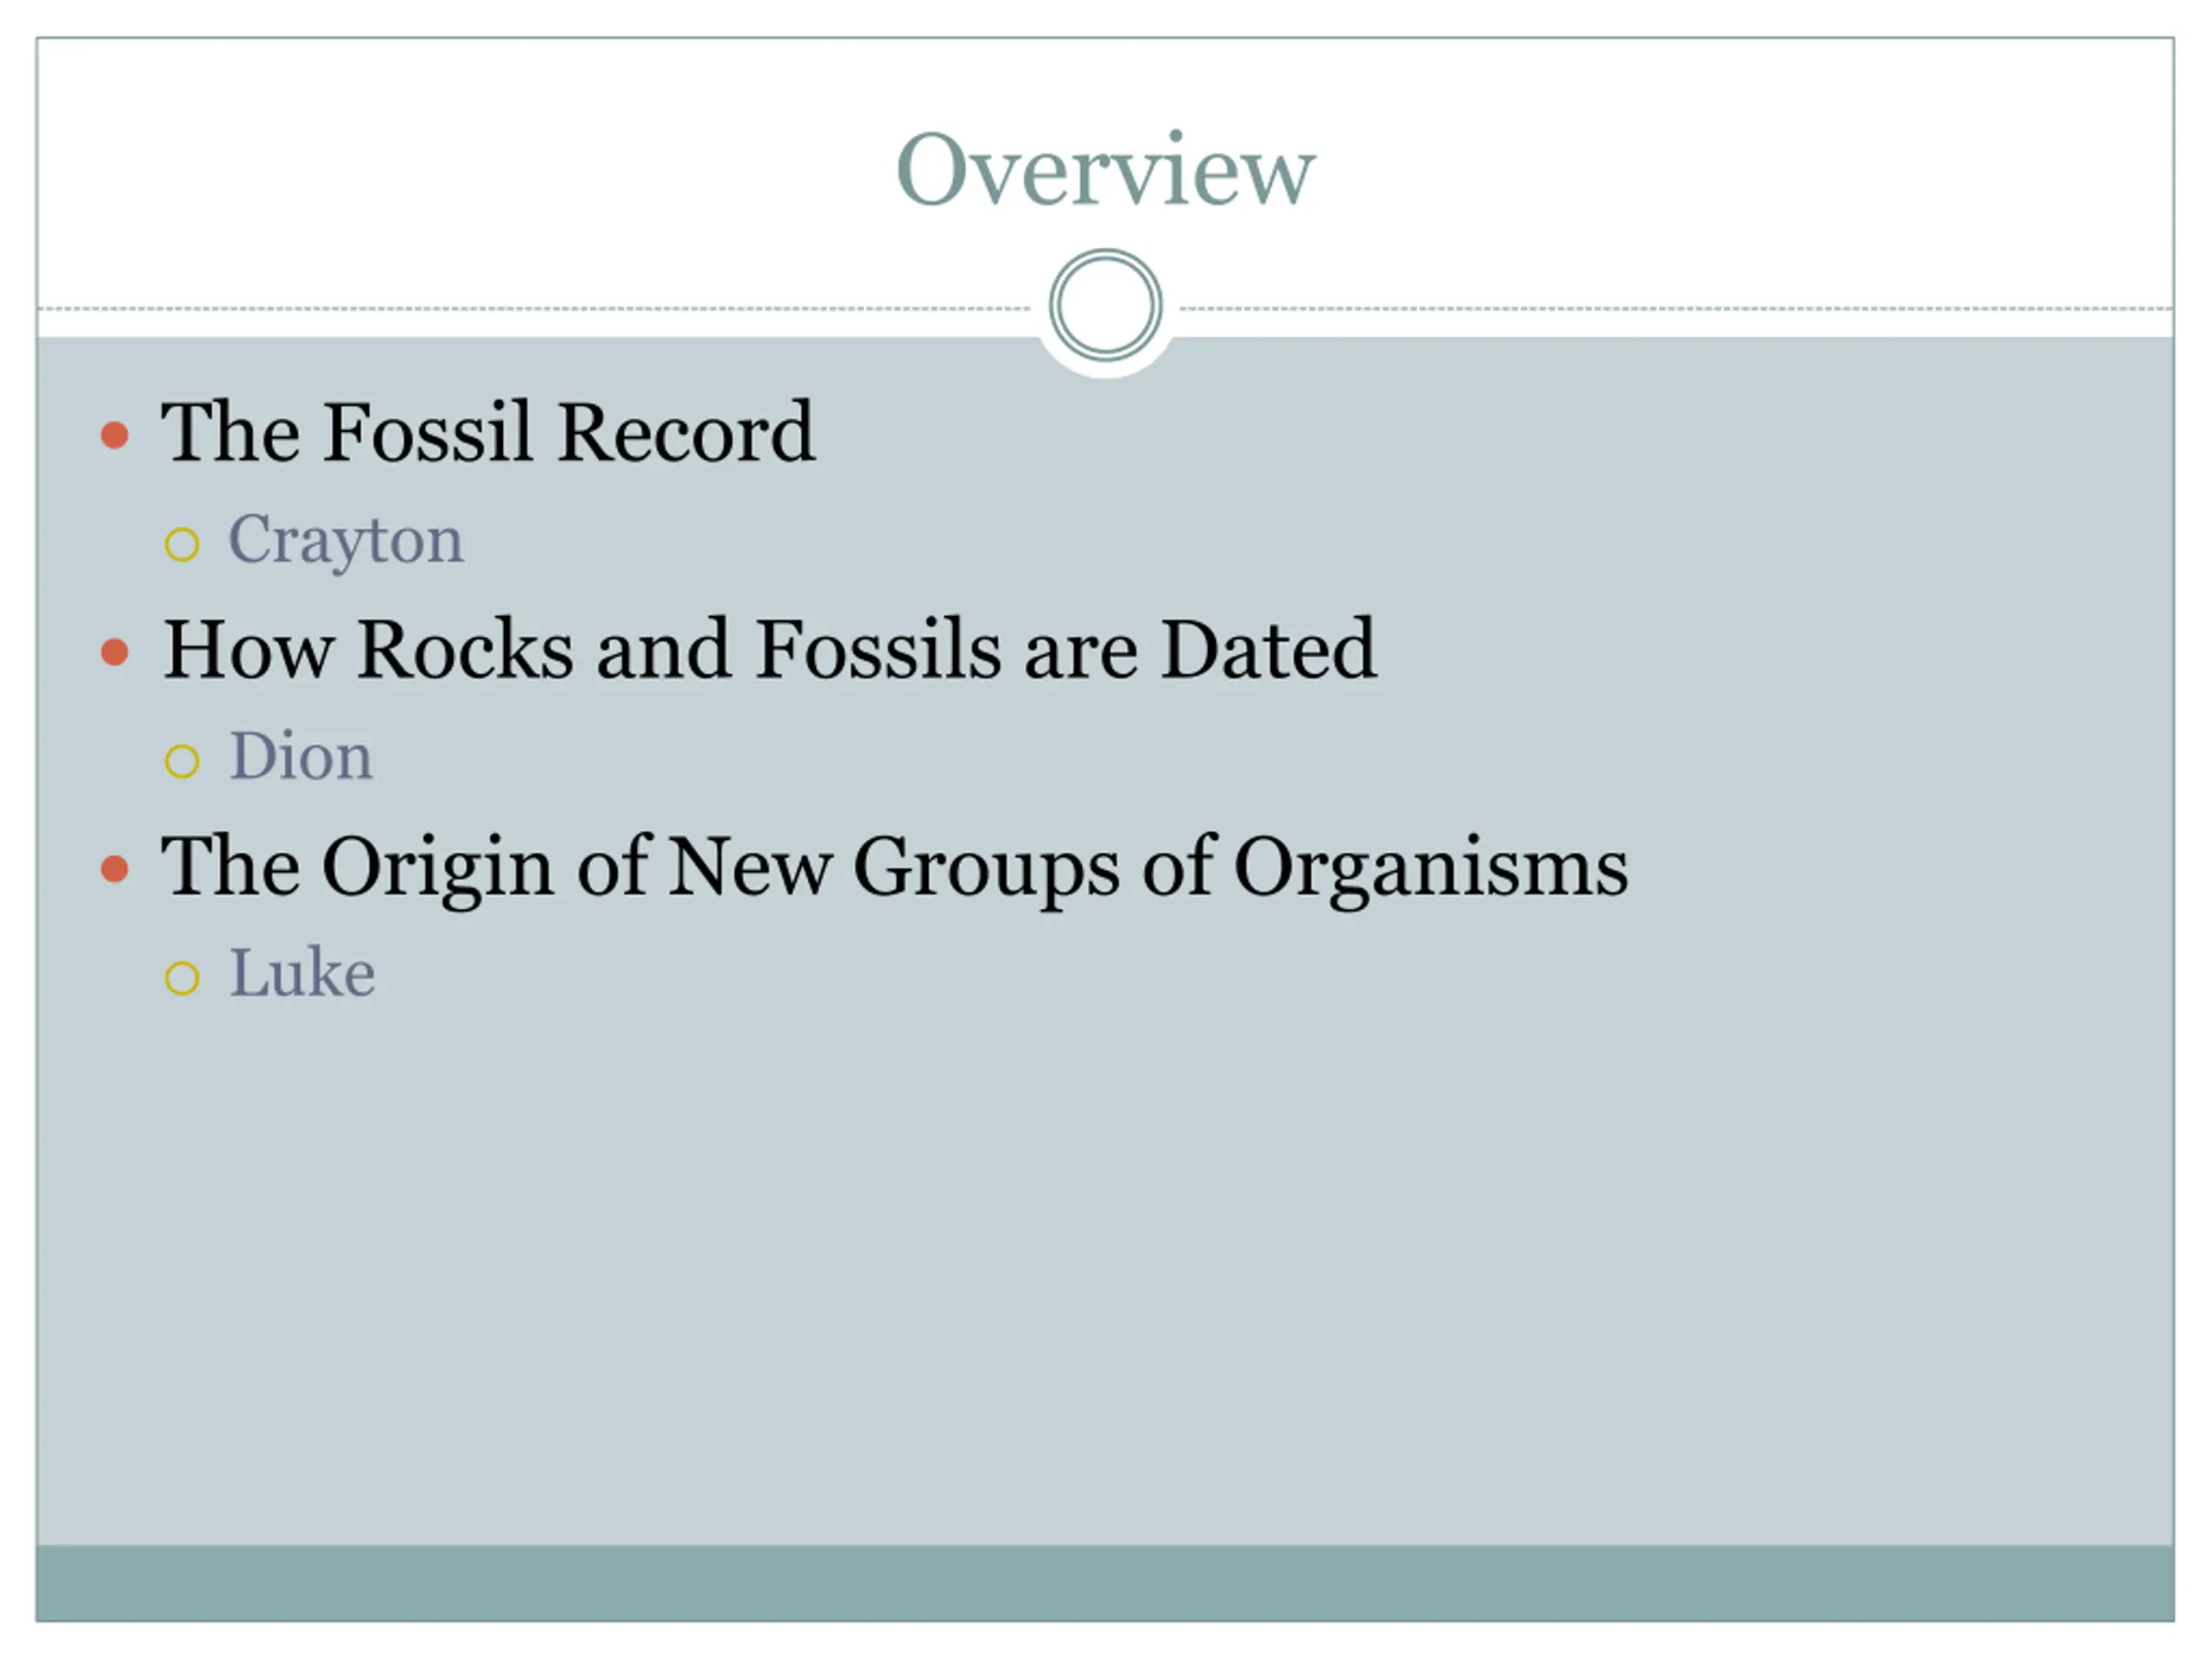This screenshot has width=2212, height=1659.
Task: Select the text 'The Fossil Record'
Action: click(488, 432)
